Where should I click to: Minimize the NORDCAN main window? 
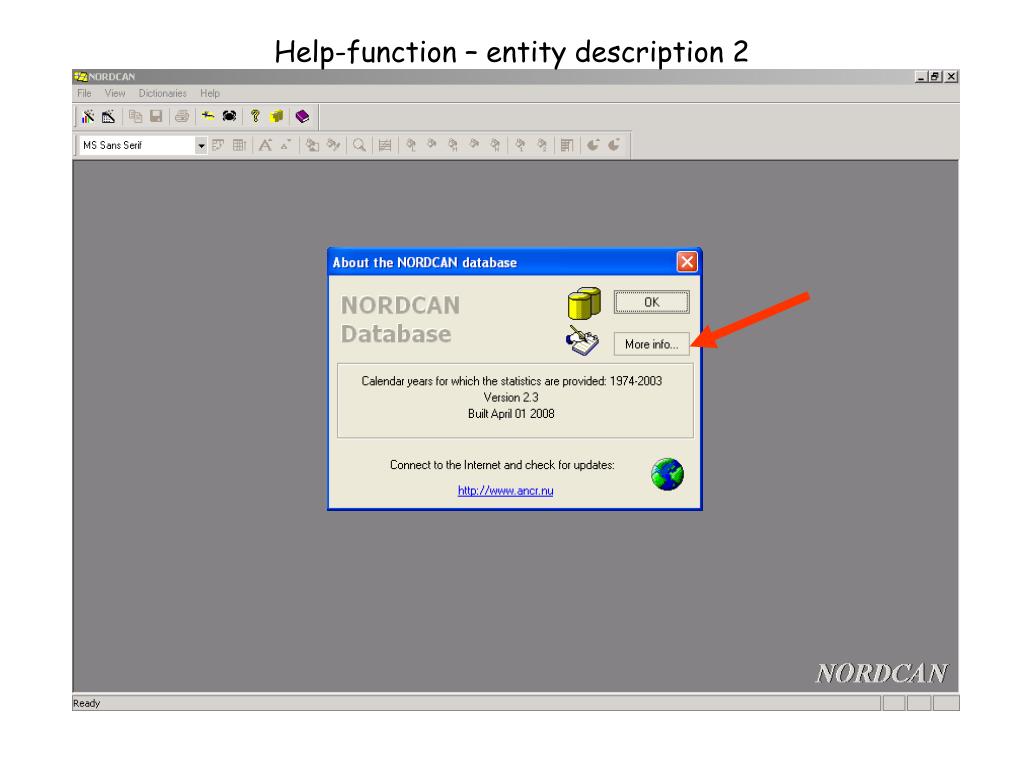point(921,76)
